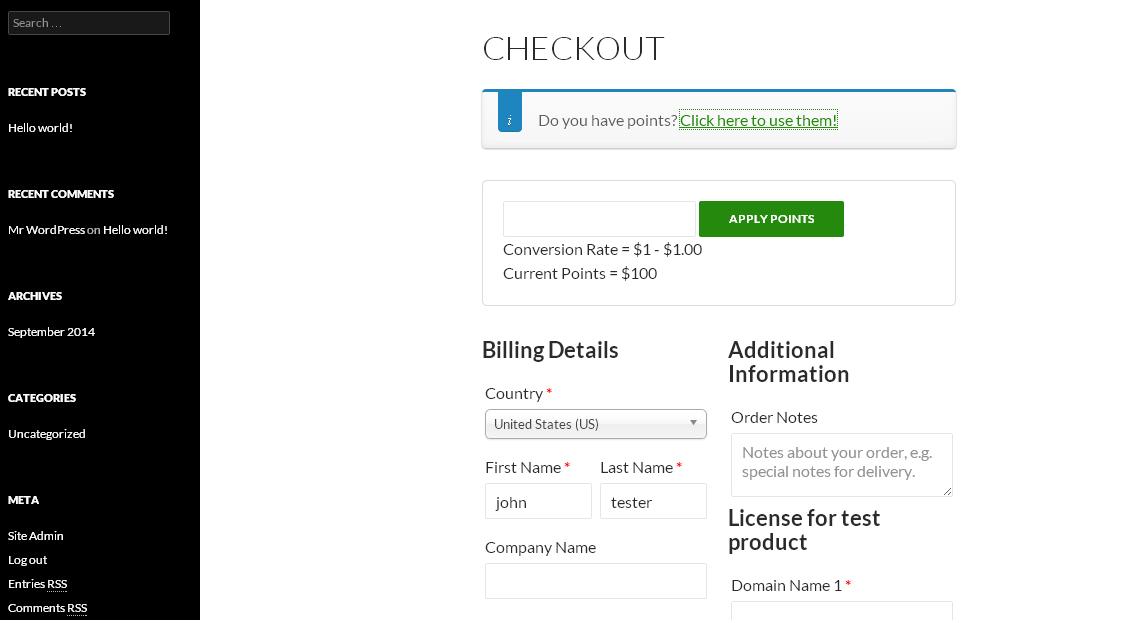This screenshot has height=623, width=1142.
Task: Open the Uncategorized category
Action: [47, 434]
